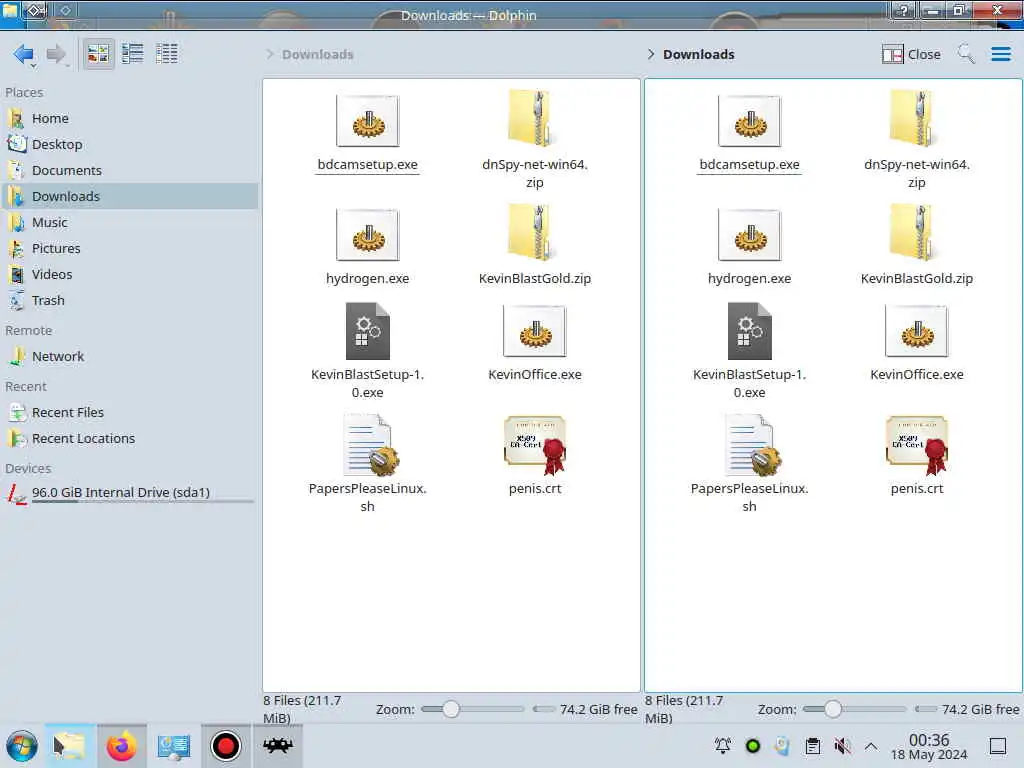Select bdcamsetup.exe icon in right pane
Screen dimensions: 1024x768
749,121
